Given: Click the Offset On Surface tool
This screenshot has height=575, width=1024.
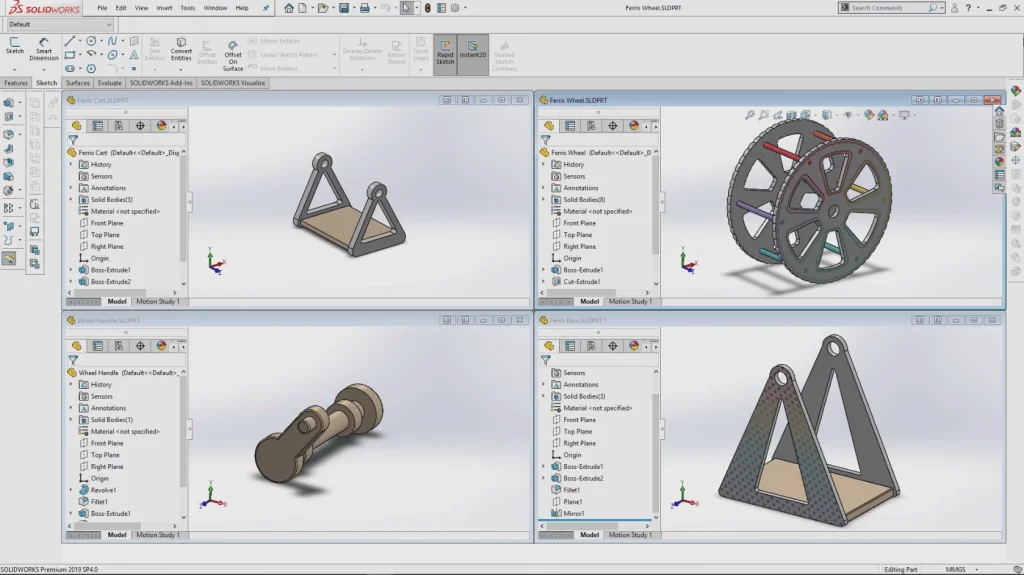Looking at the screenshot, I should 233,54.
